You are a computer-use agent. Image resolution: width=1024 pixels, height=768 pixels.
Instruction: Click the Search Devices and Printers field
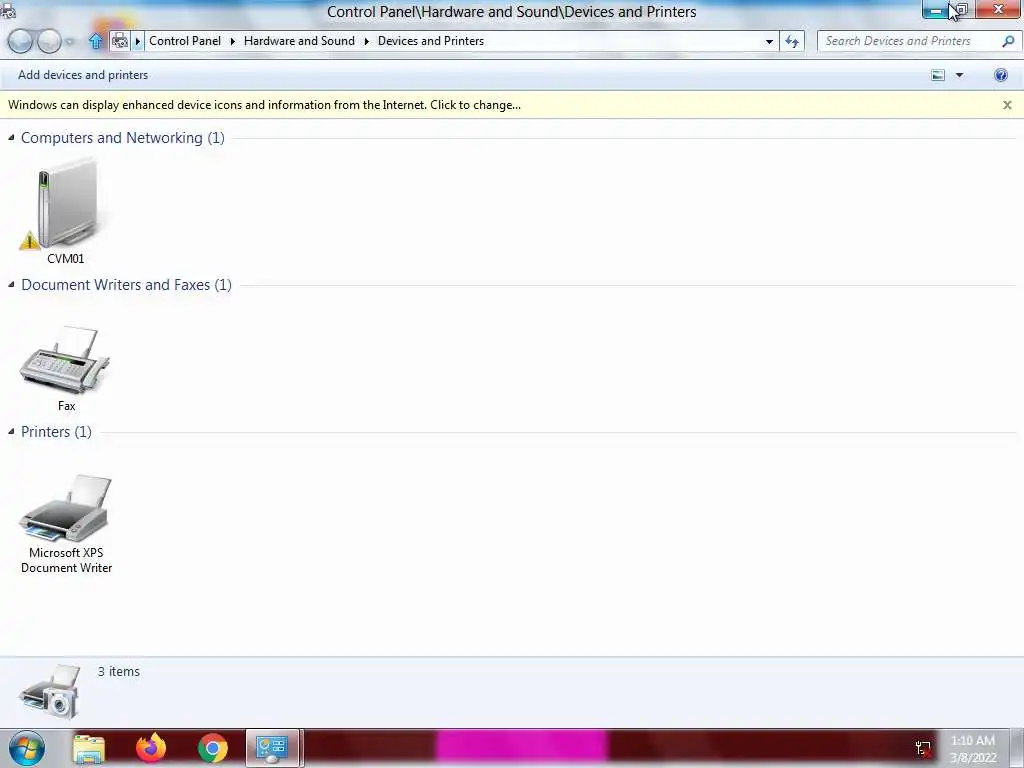click(x=909, y=41)
